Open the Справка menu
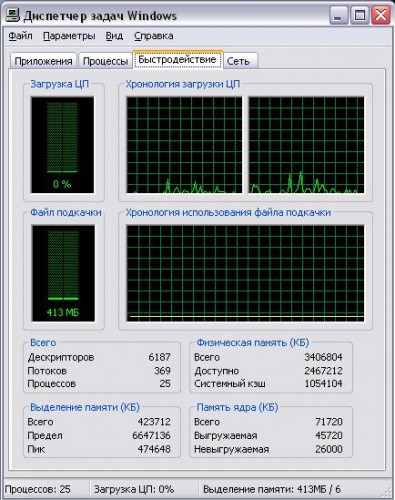The image size is (395, 500). click(154, 36)
